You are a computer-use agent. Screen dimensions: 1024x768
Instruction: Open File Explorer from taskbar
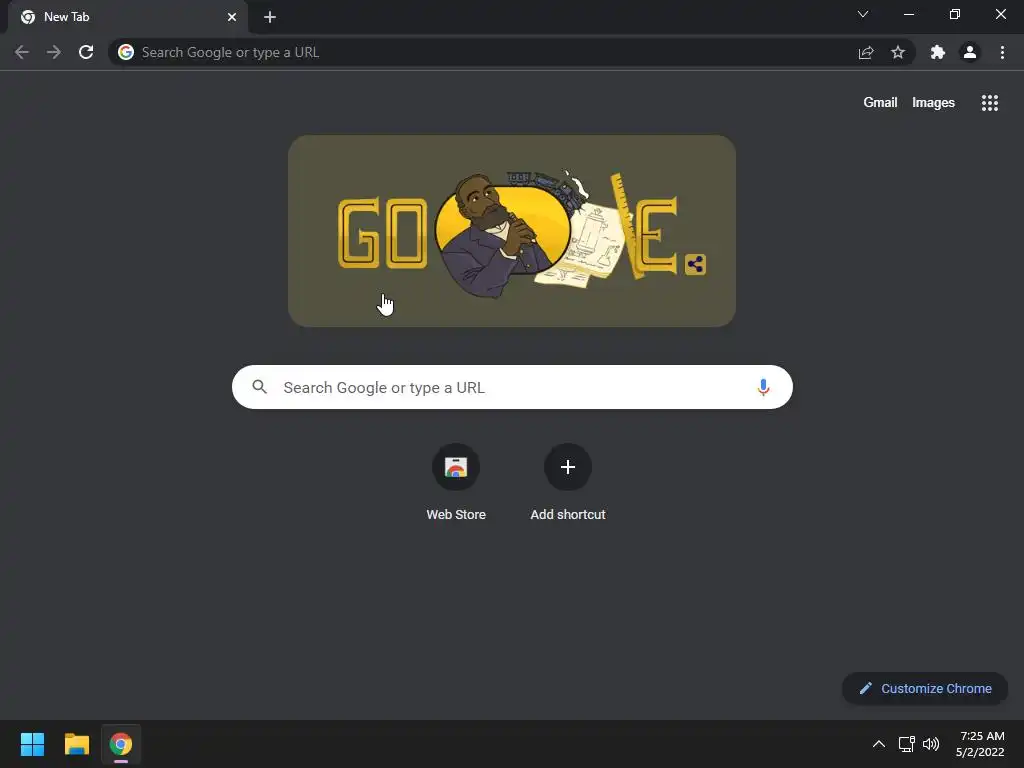pos(76,744)
